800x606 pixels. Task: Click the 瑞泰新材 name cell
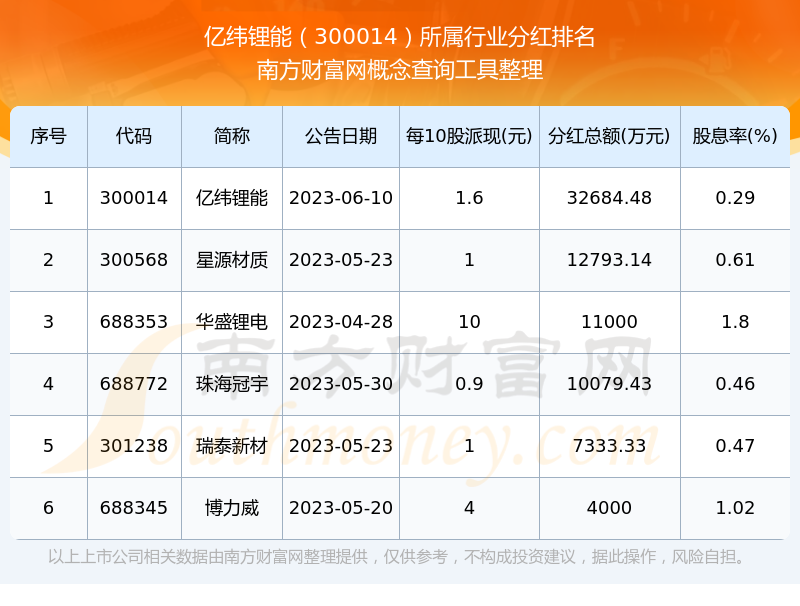pyautogui.click(x=232, y=446)
